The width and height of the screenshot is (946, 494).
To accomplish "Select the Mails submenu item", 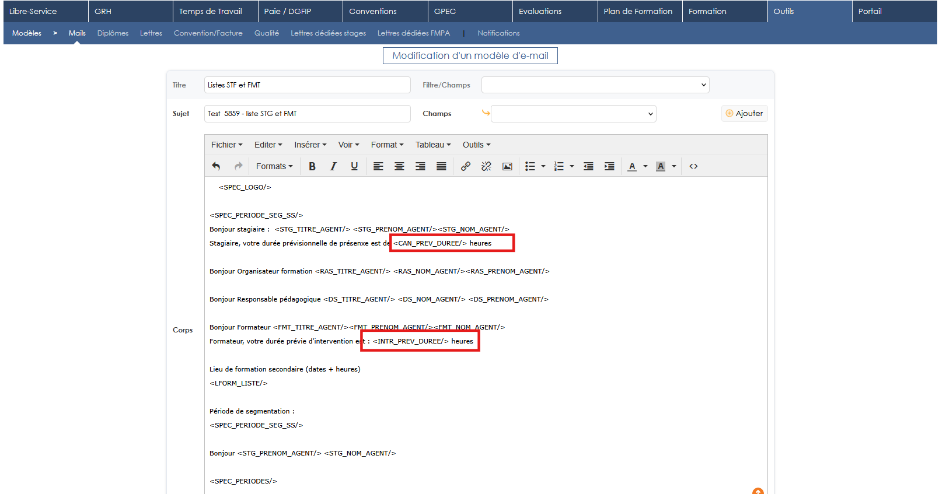I will click(x=77, y=33).
